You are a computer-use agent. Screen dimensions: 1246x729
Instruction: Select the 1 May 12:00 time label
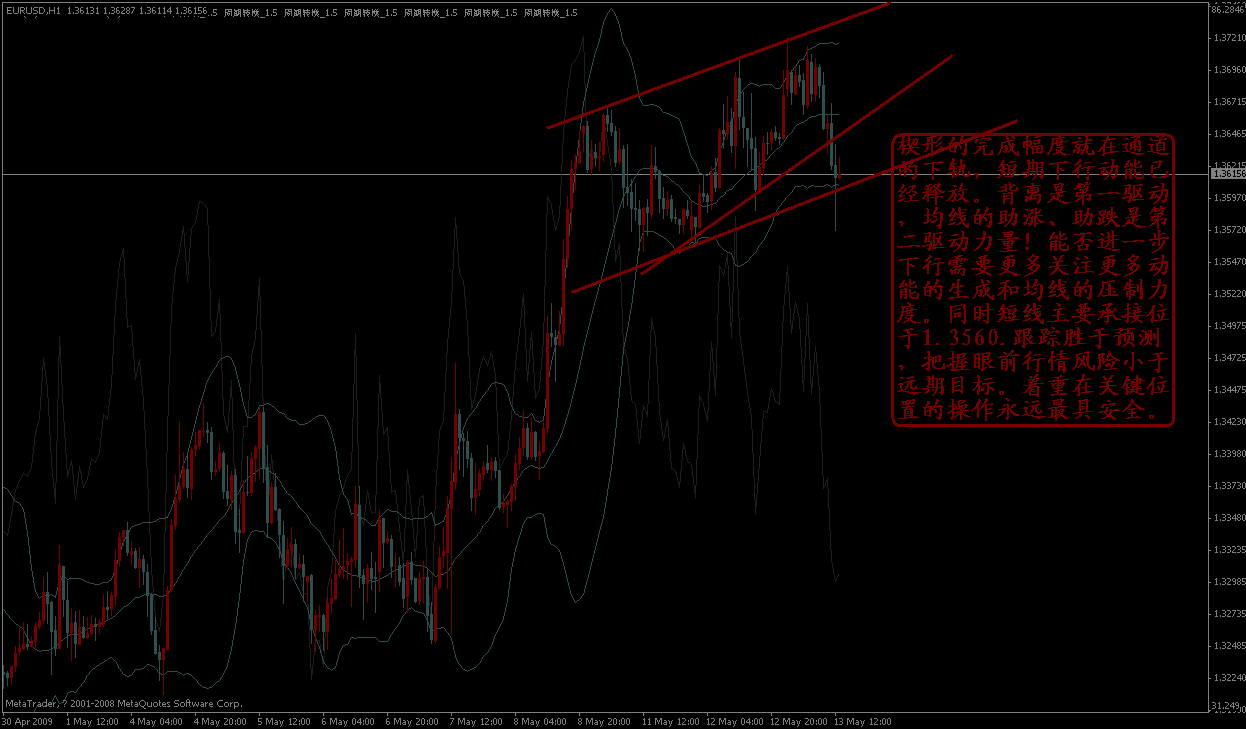(90, 721)
